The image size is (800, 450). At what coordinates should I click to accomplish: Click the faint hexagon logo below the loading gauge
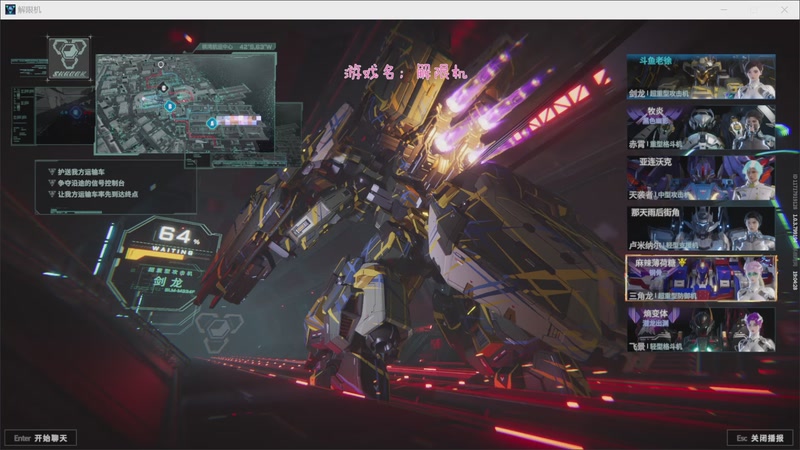click(x=219, y=332)
